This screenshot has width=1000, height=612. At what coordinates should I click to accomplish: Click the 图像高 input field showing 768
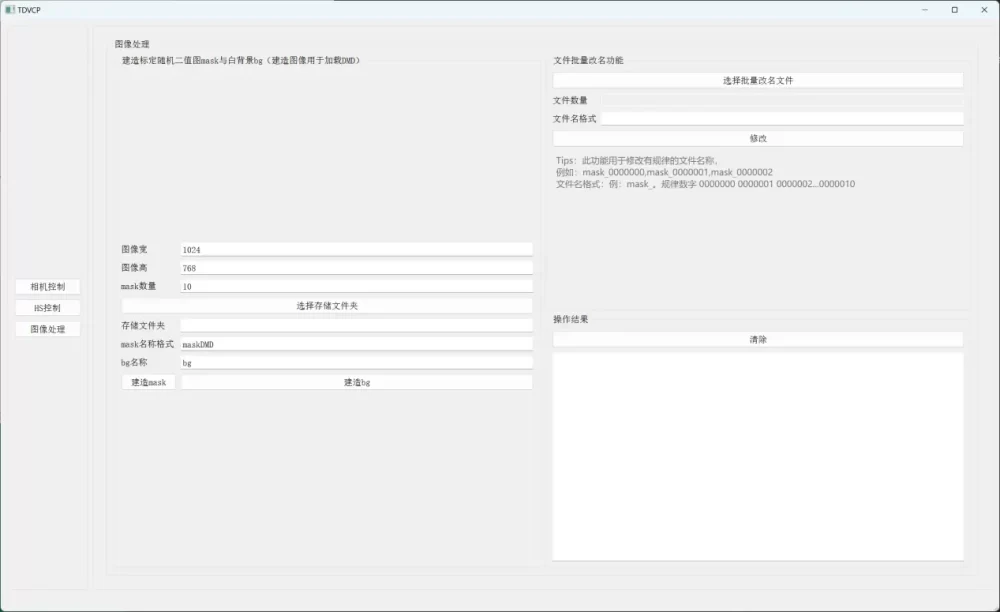(355, 268)
